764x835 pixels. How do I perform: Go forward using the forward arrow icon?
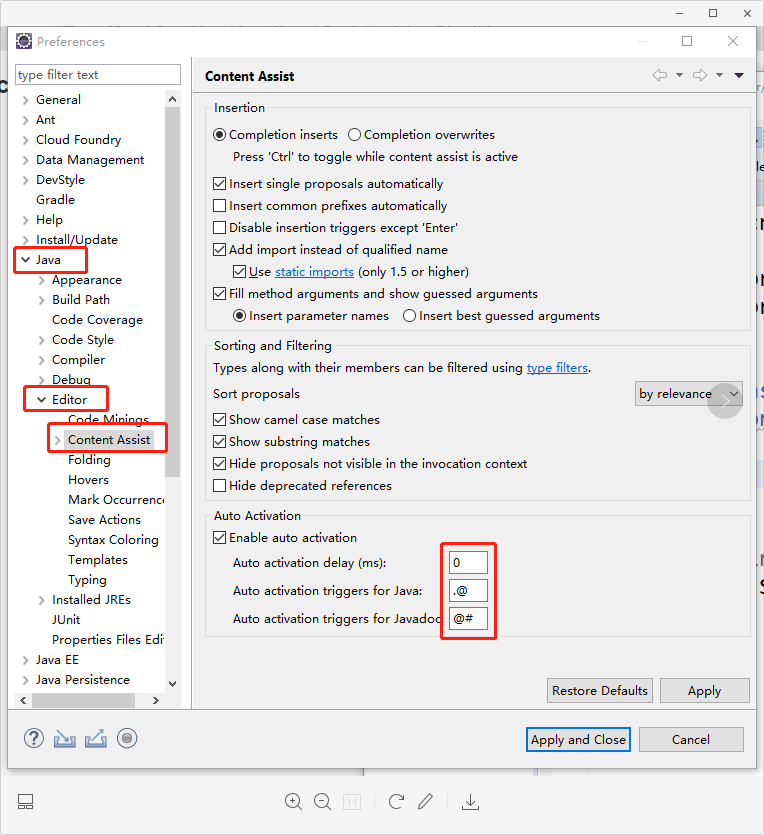(700, 75)
